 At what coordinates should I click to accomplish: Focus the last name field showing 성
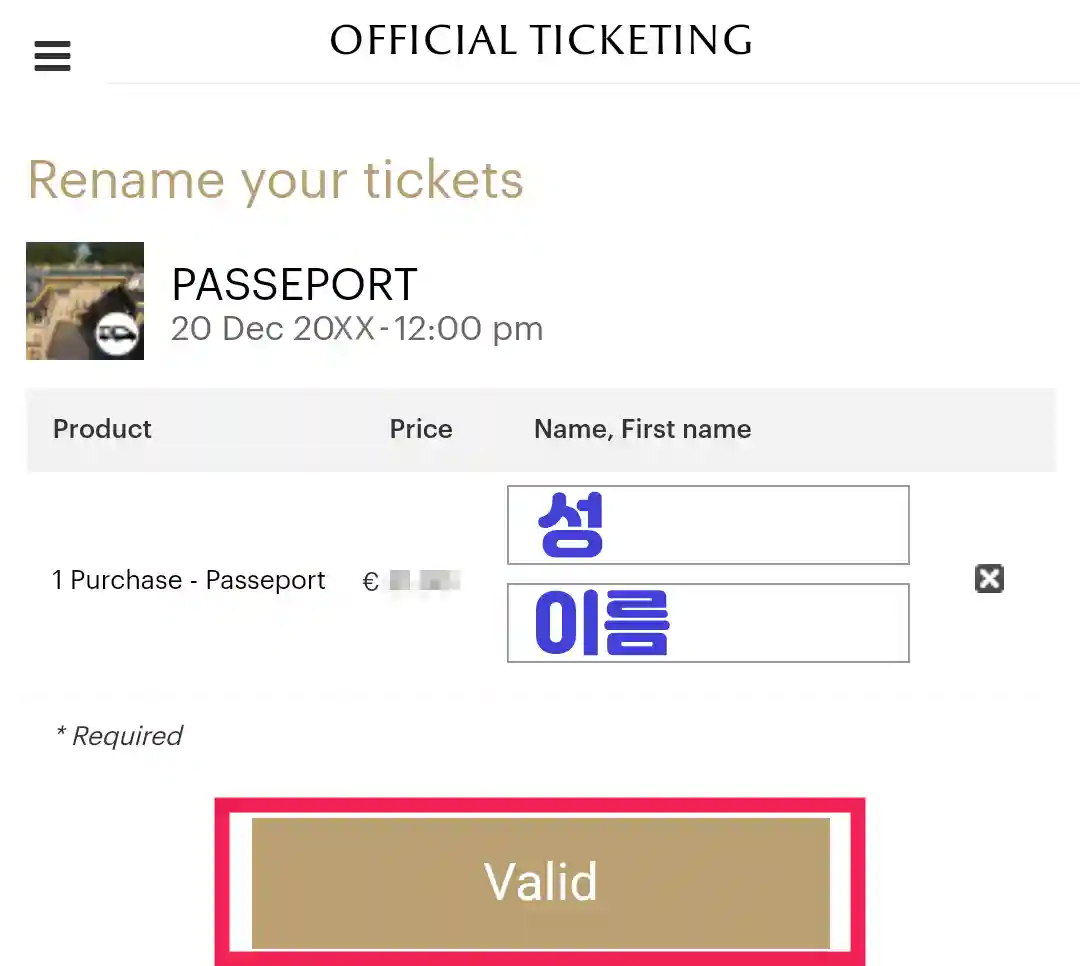point(708,525)
